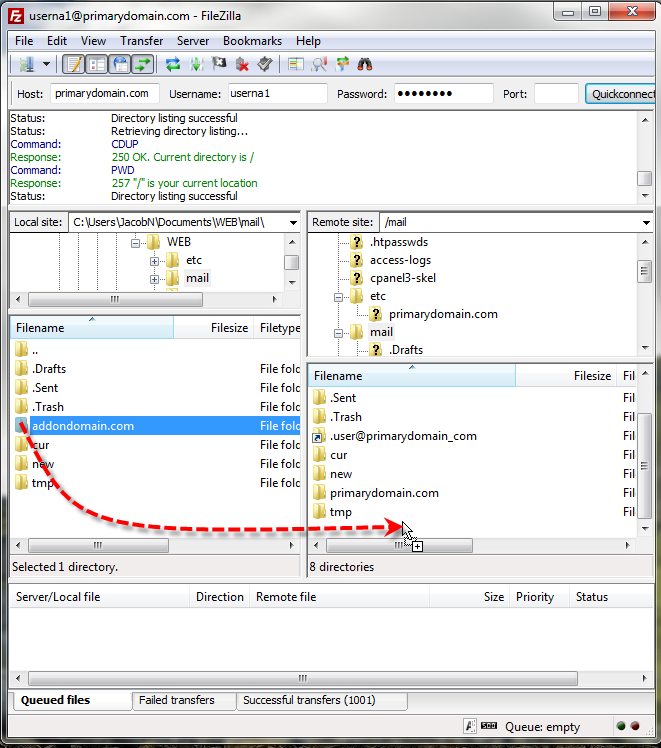Toggle directory comparison
Viewport: 661px width, 748px height.
[x=319, y=64]
